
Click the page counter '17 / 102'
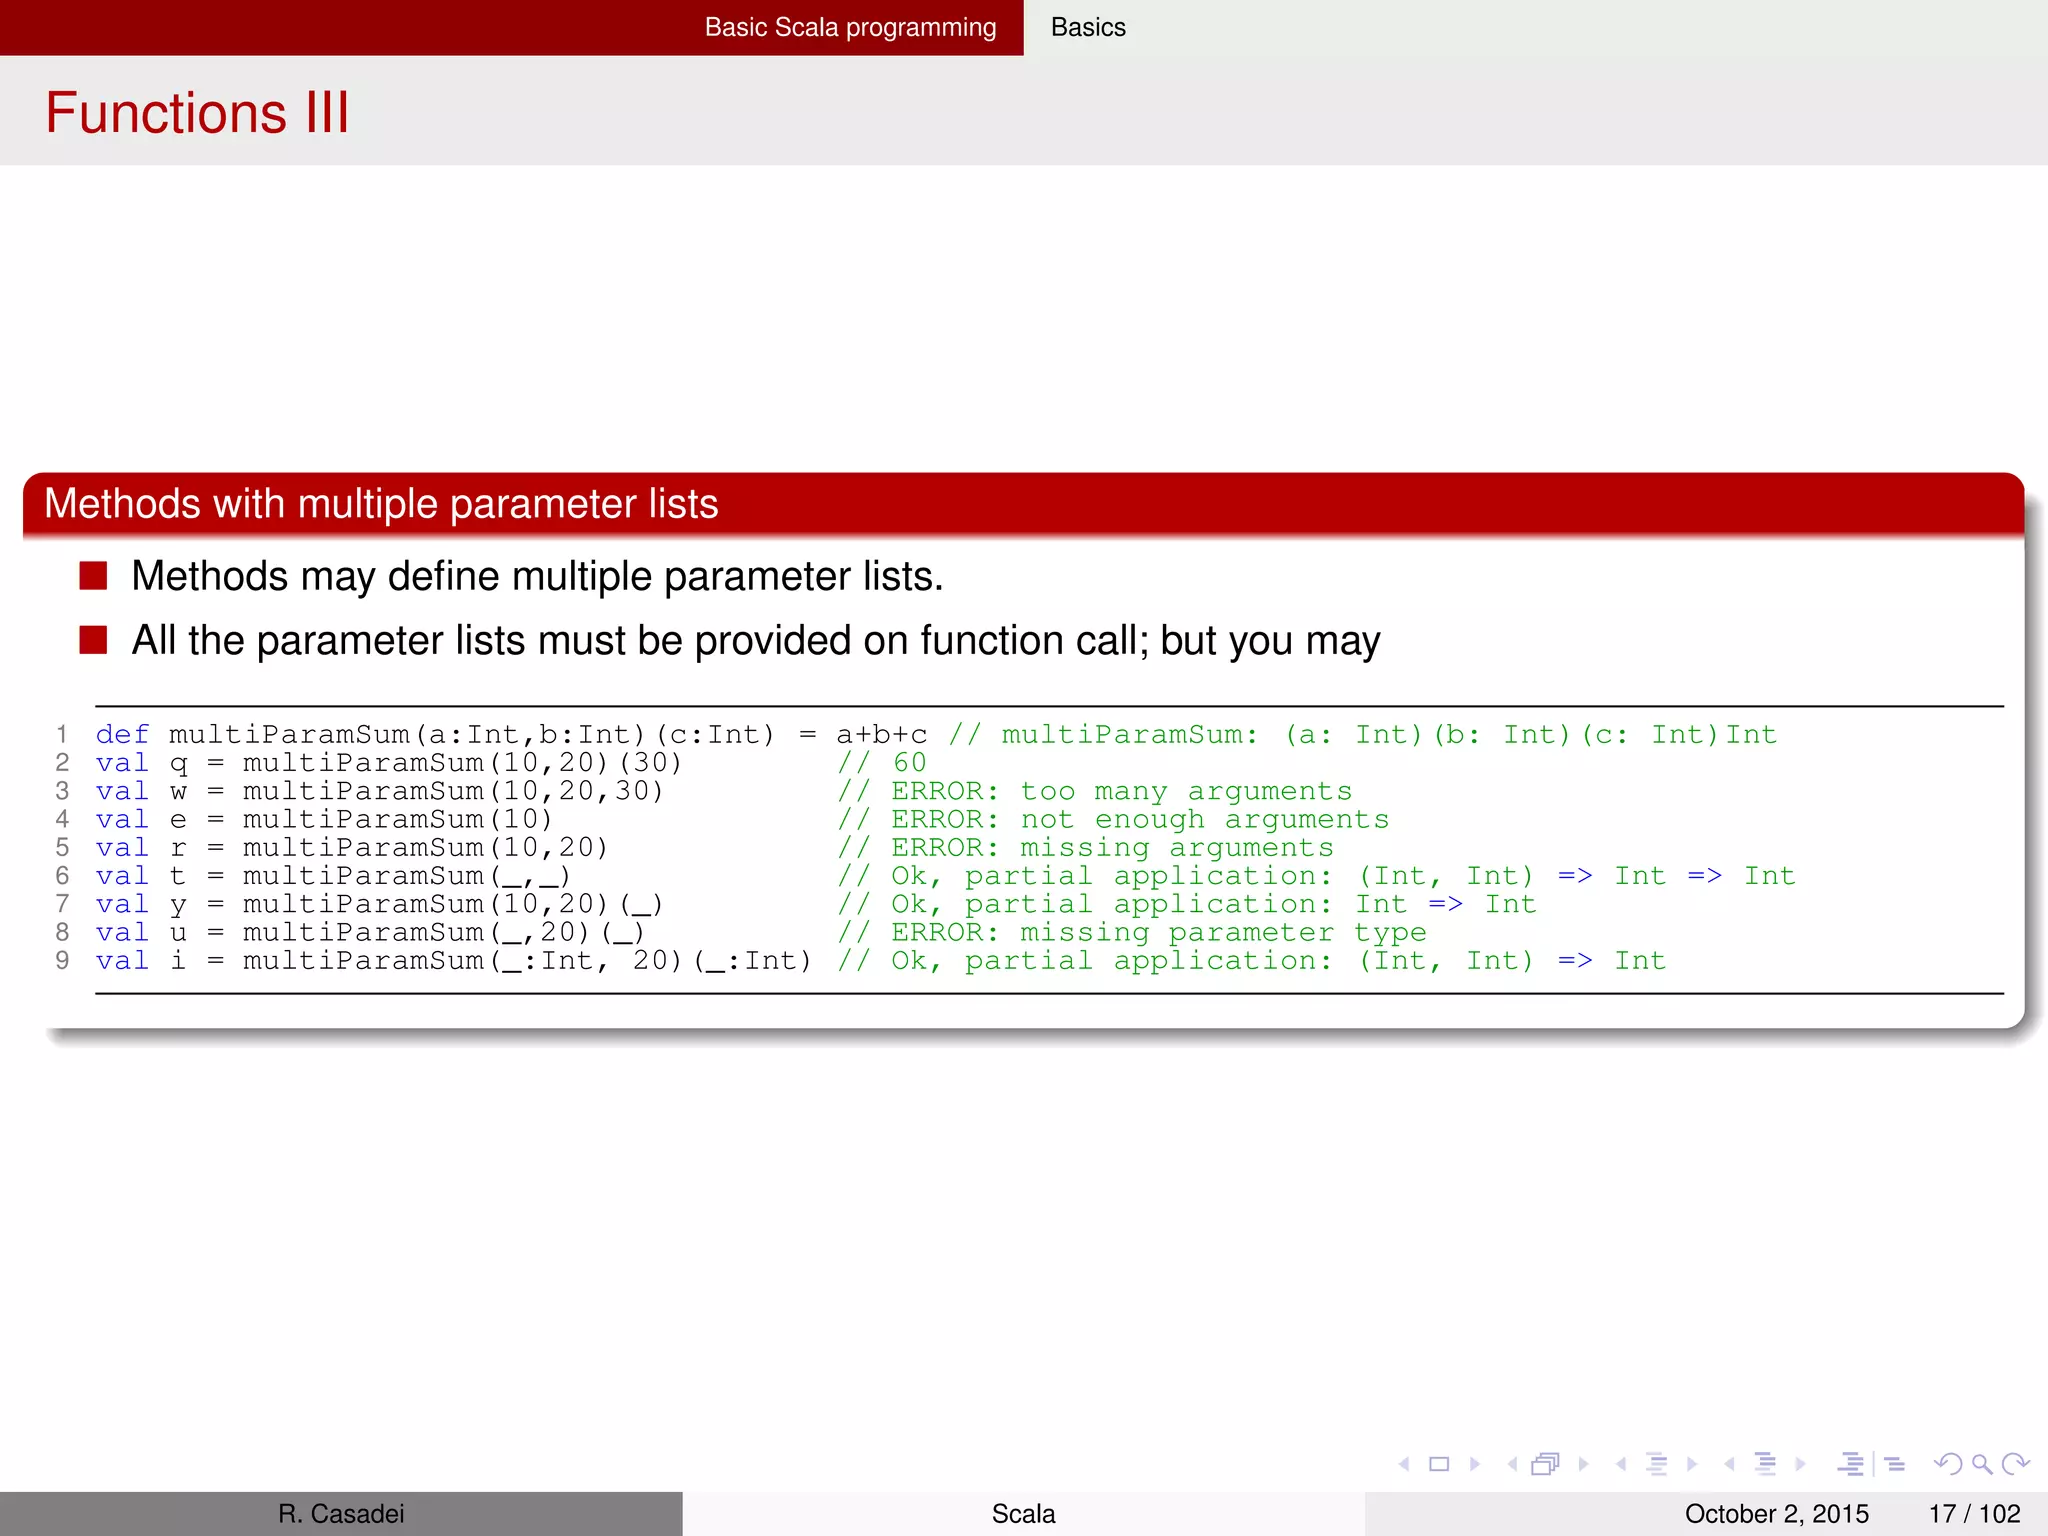click(1975, 1514)
